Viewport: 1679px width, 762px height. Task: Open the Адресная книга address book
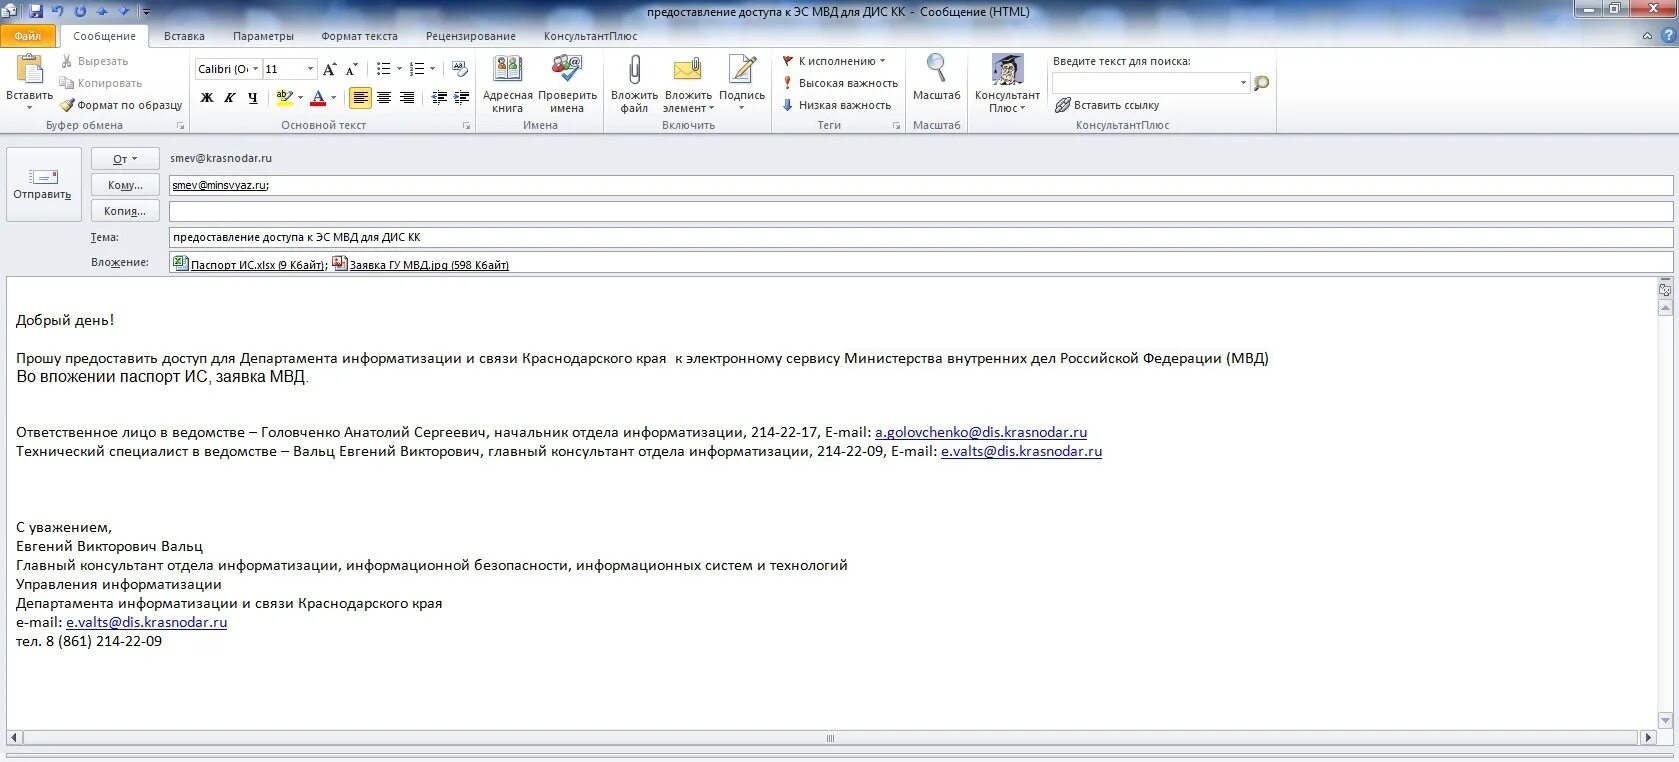point(508,84)
